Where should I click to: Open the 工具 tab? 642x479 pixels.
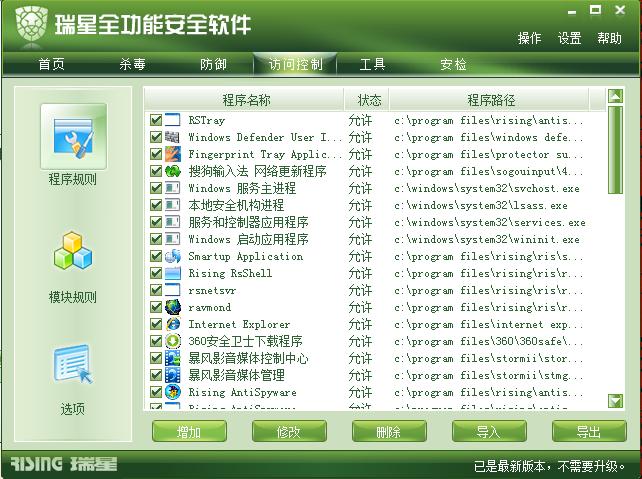point(372,64)
